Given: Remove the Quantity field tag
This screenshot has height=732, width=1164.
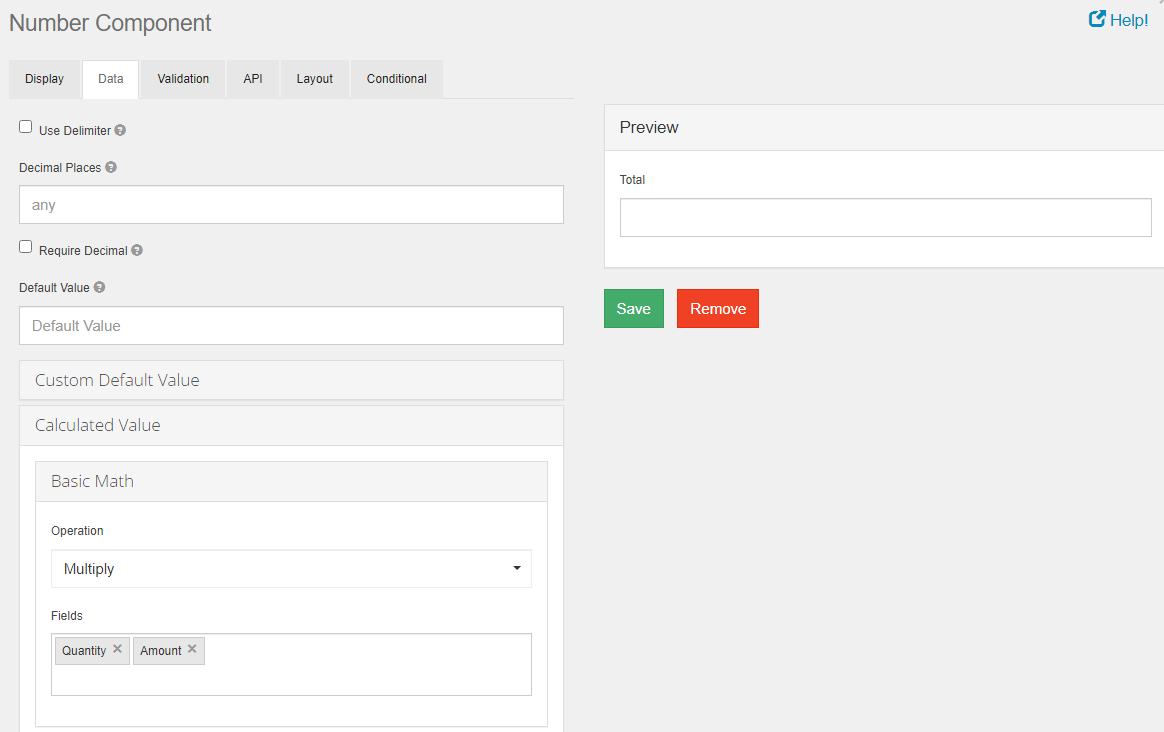Looking at the screenshot, I should 117,649.
